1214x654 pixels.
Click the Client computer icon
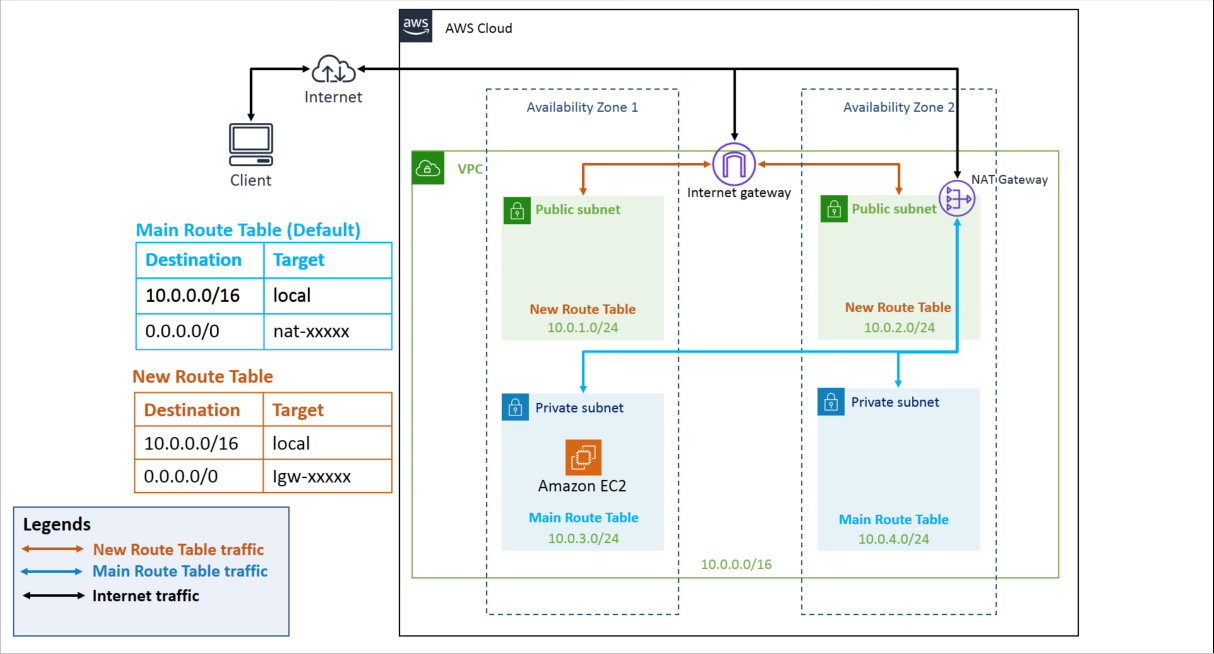[250, 146]
